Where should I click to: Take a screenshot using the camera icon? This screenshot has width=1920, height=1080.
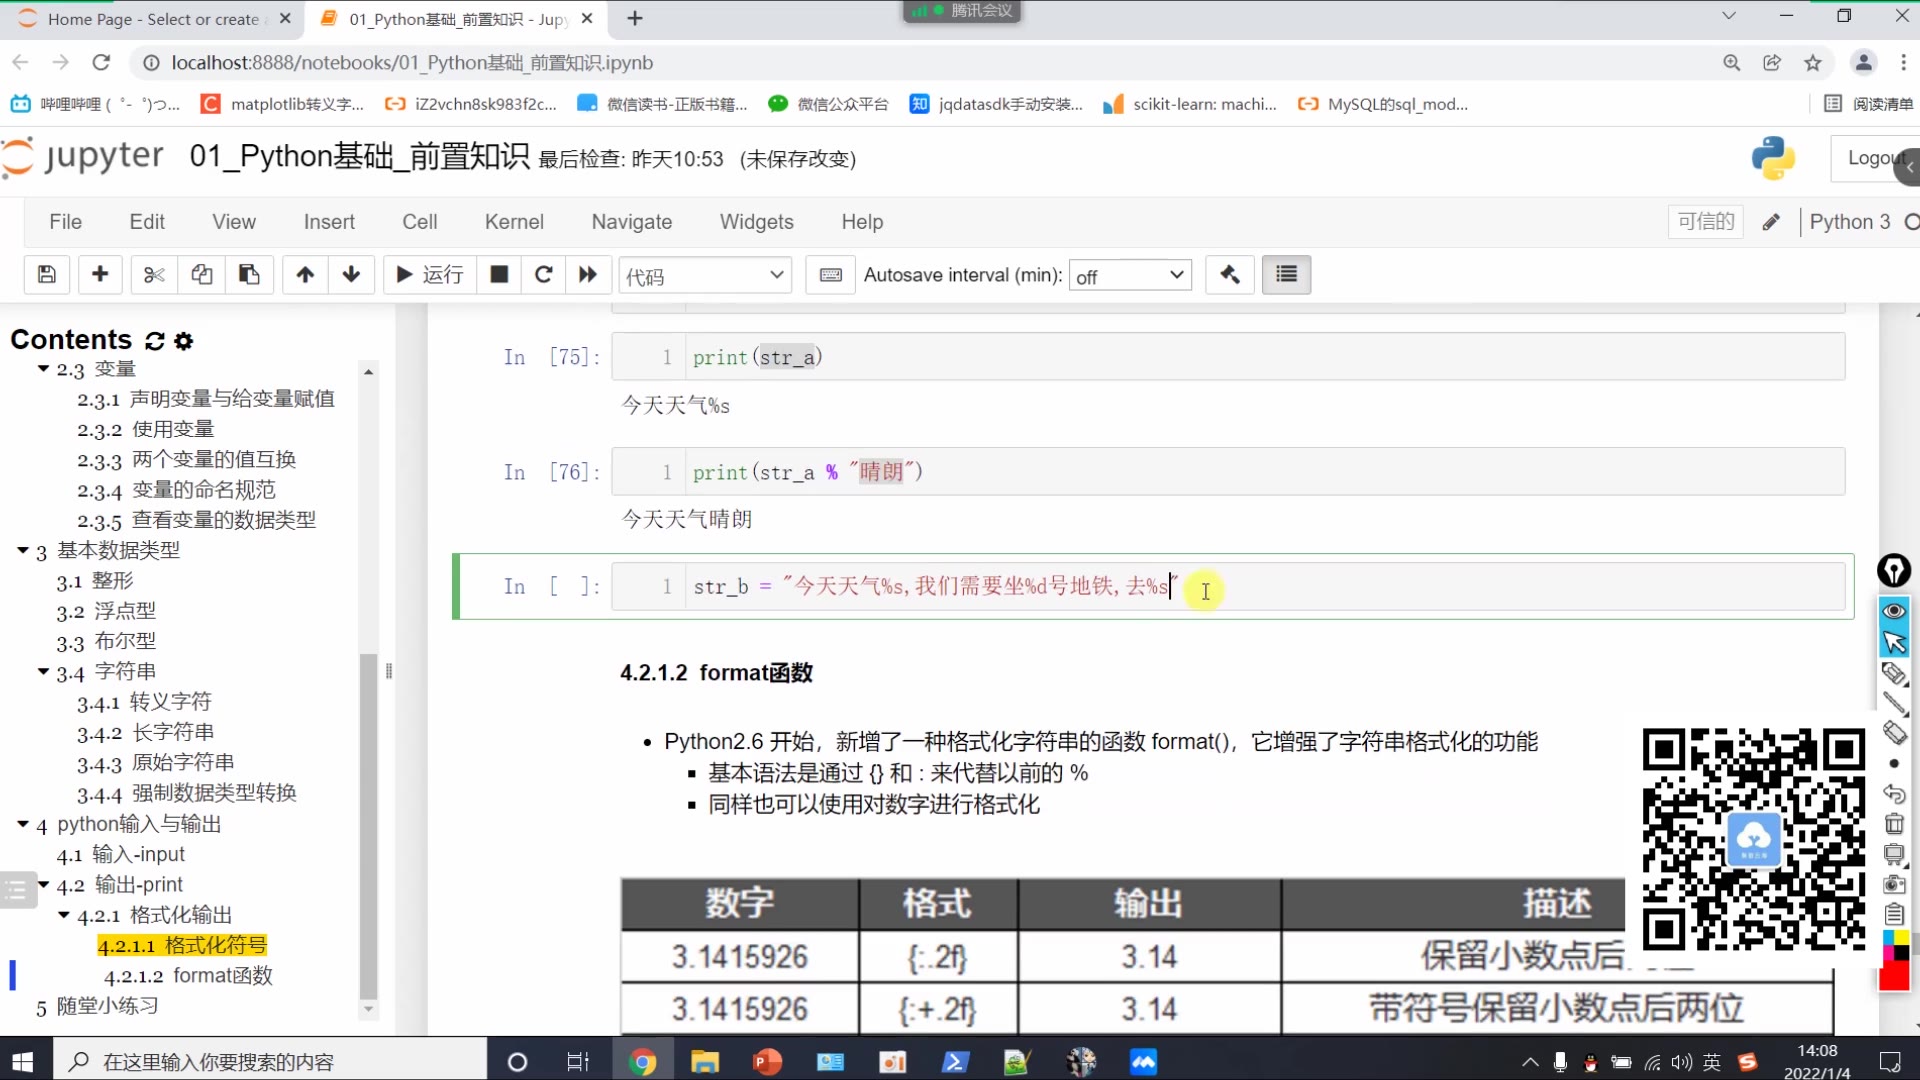1893,883
